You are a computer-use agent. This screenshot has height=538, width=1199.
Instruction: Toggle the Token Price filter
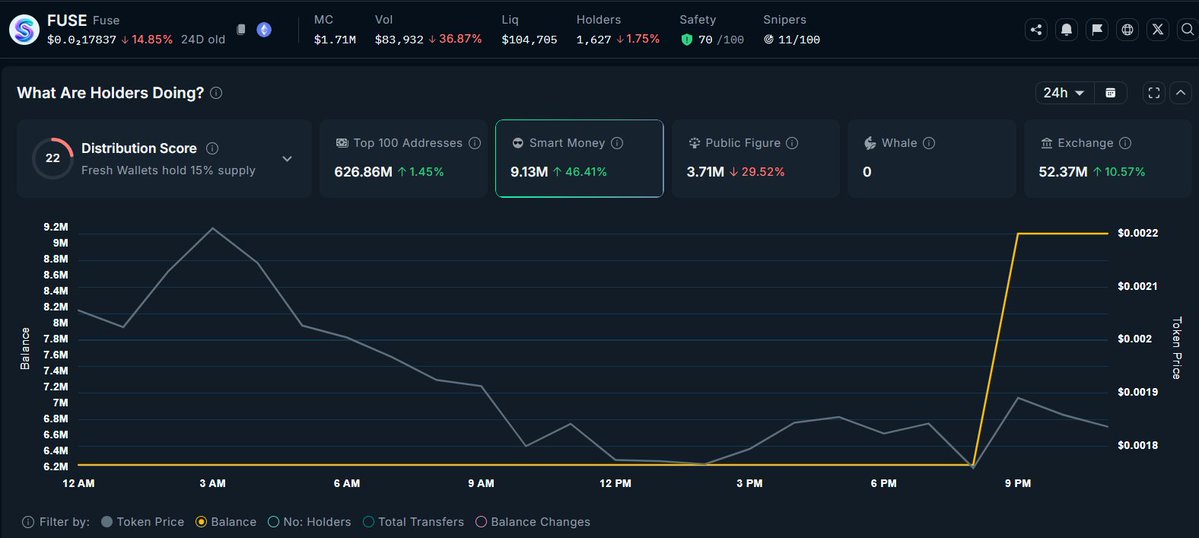(143, 522)
